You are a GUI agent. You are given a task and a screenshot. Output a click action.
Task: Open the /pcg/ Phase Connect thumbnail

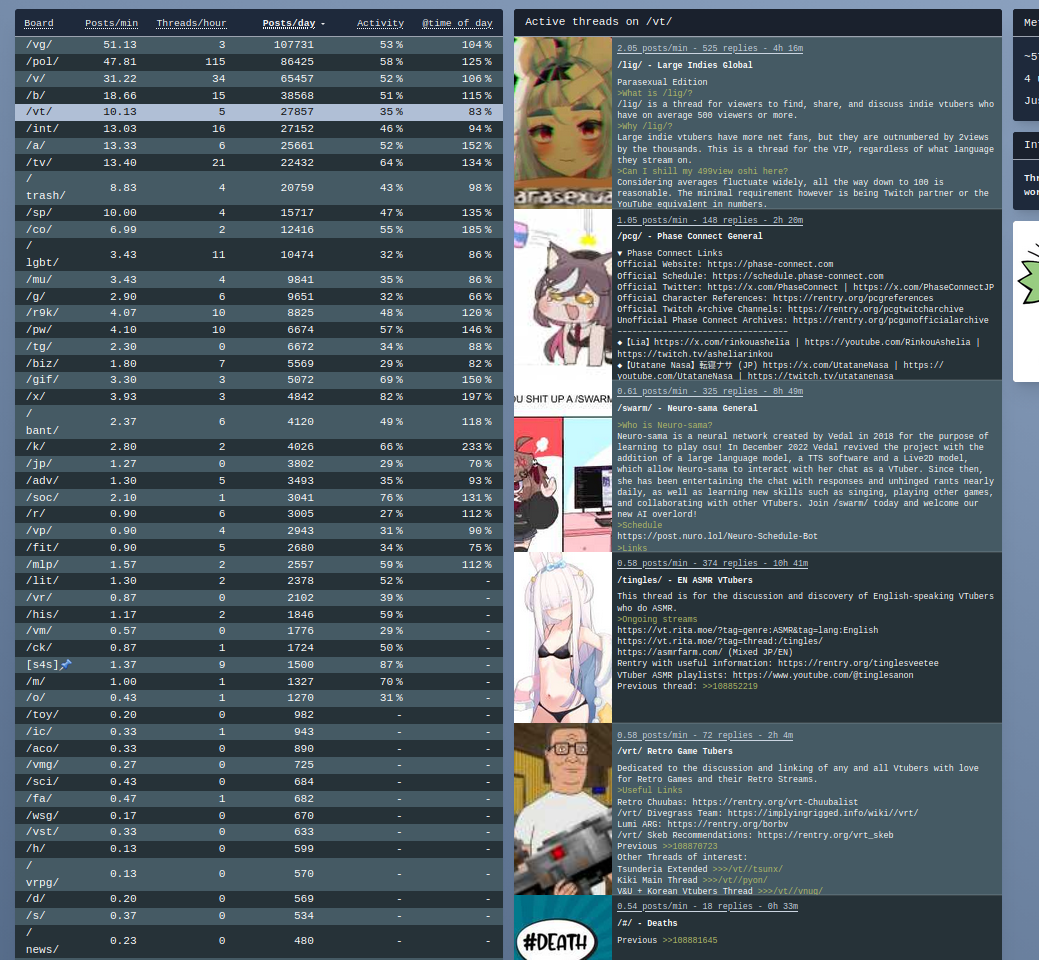(563, 294)
